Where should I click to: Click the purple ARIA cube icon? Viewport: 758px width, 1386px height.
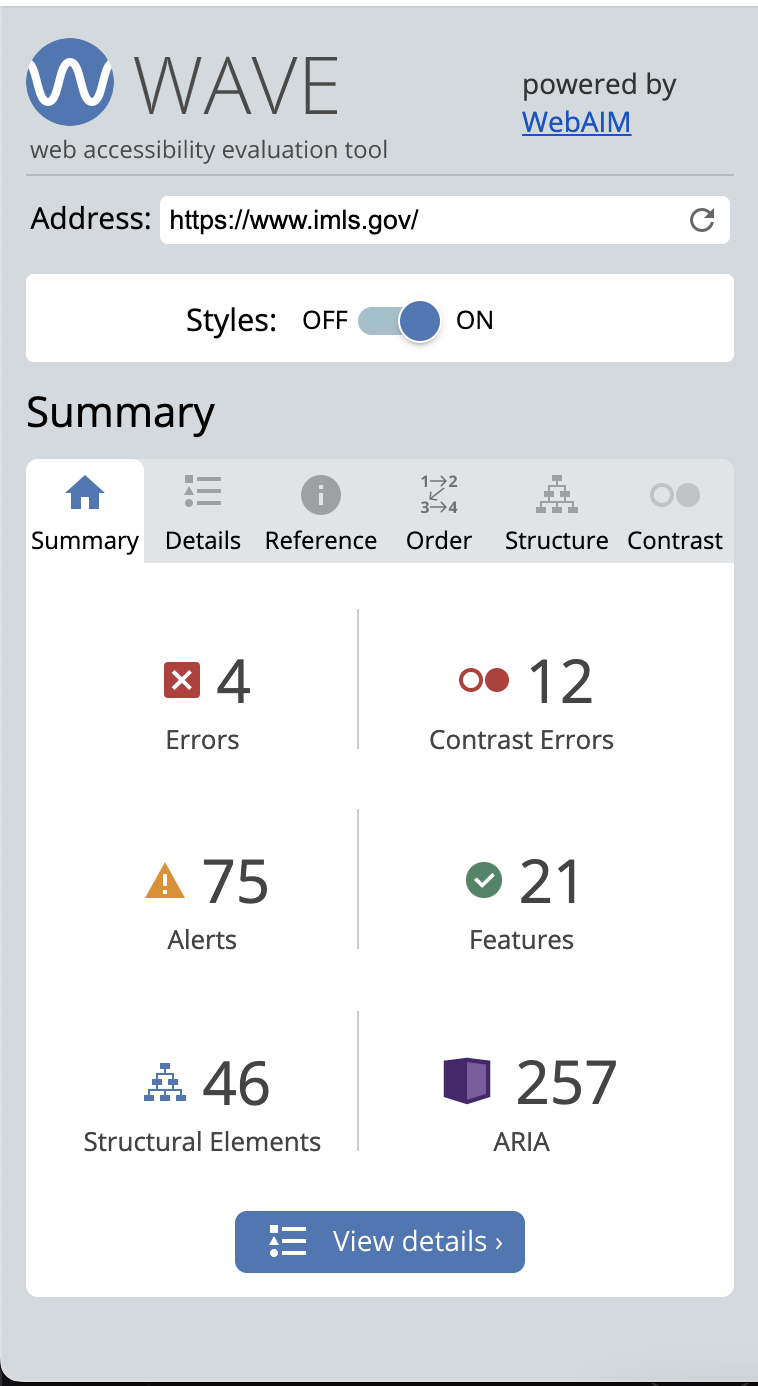466,1080
